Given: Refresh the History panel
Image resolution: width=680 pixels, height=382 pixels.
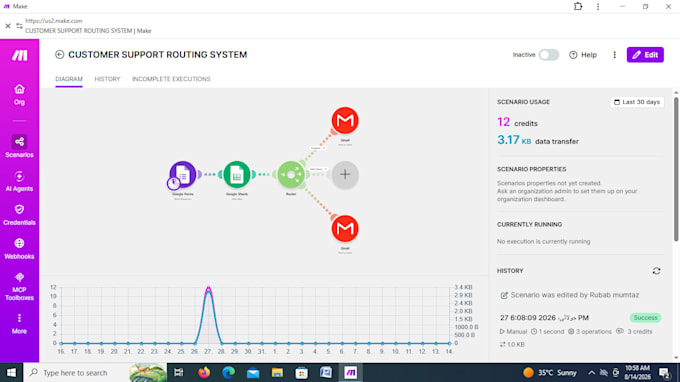Looking at the screenshot, I should 656,271.
